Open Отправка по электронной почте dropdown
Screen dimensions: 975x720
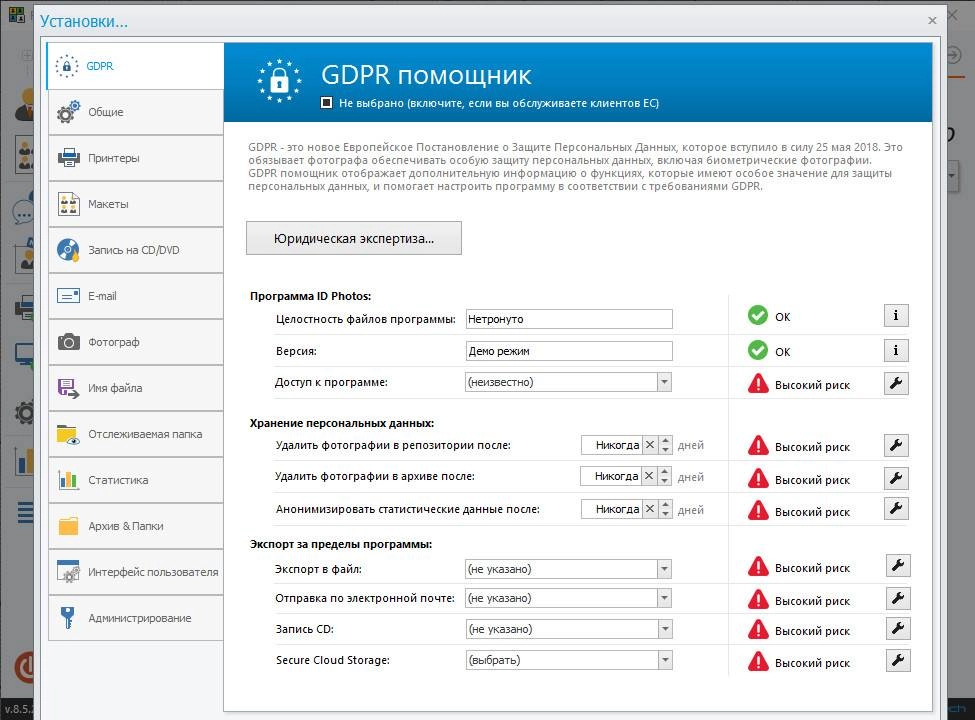(x=664, y=598)
